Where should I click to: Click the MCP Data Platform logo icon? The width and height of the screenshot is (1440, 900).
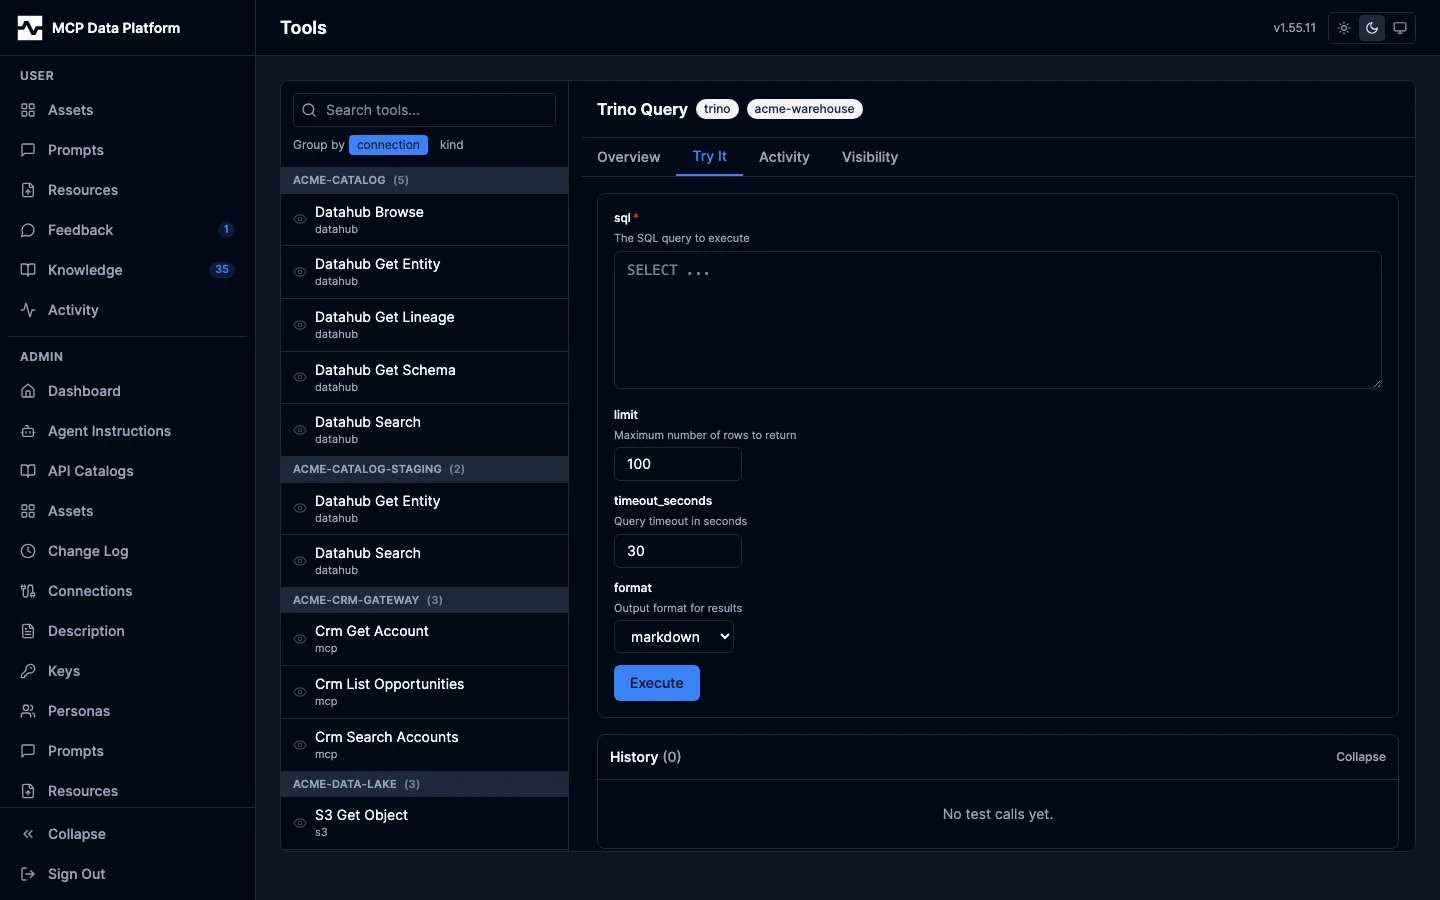coord(30,28)
